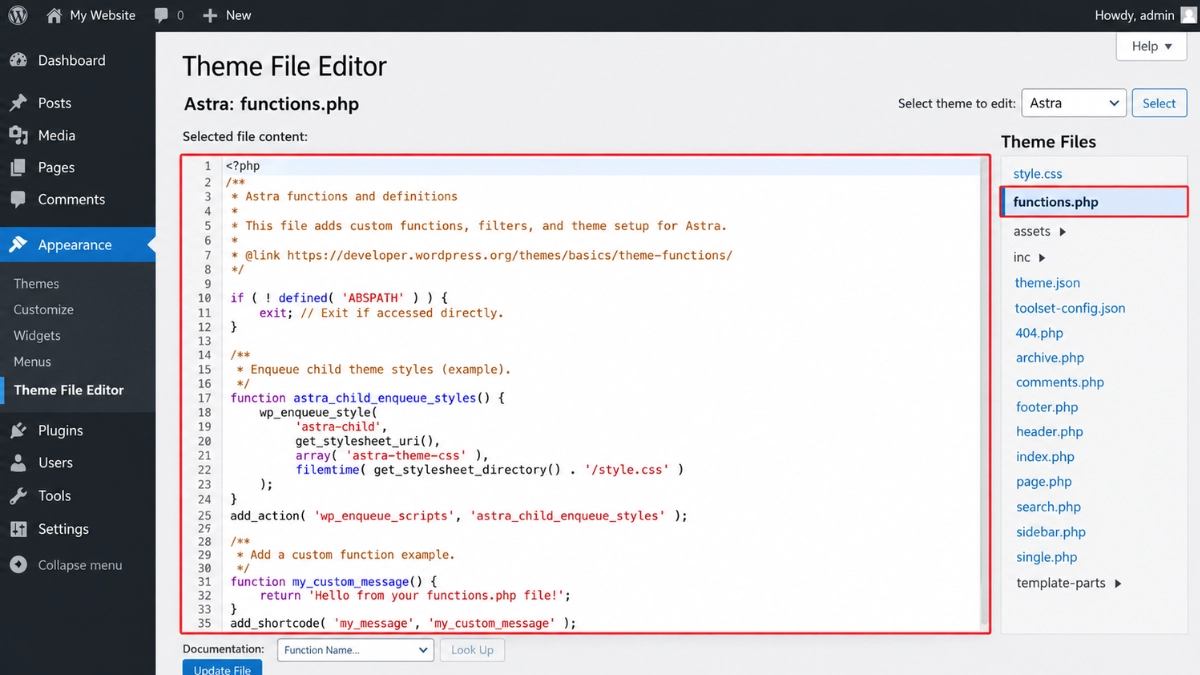Click the Posts pushpin icon
Viewport: 1200px width, 675px height.
pos(18,103)
